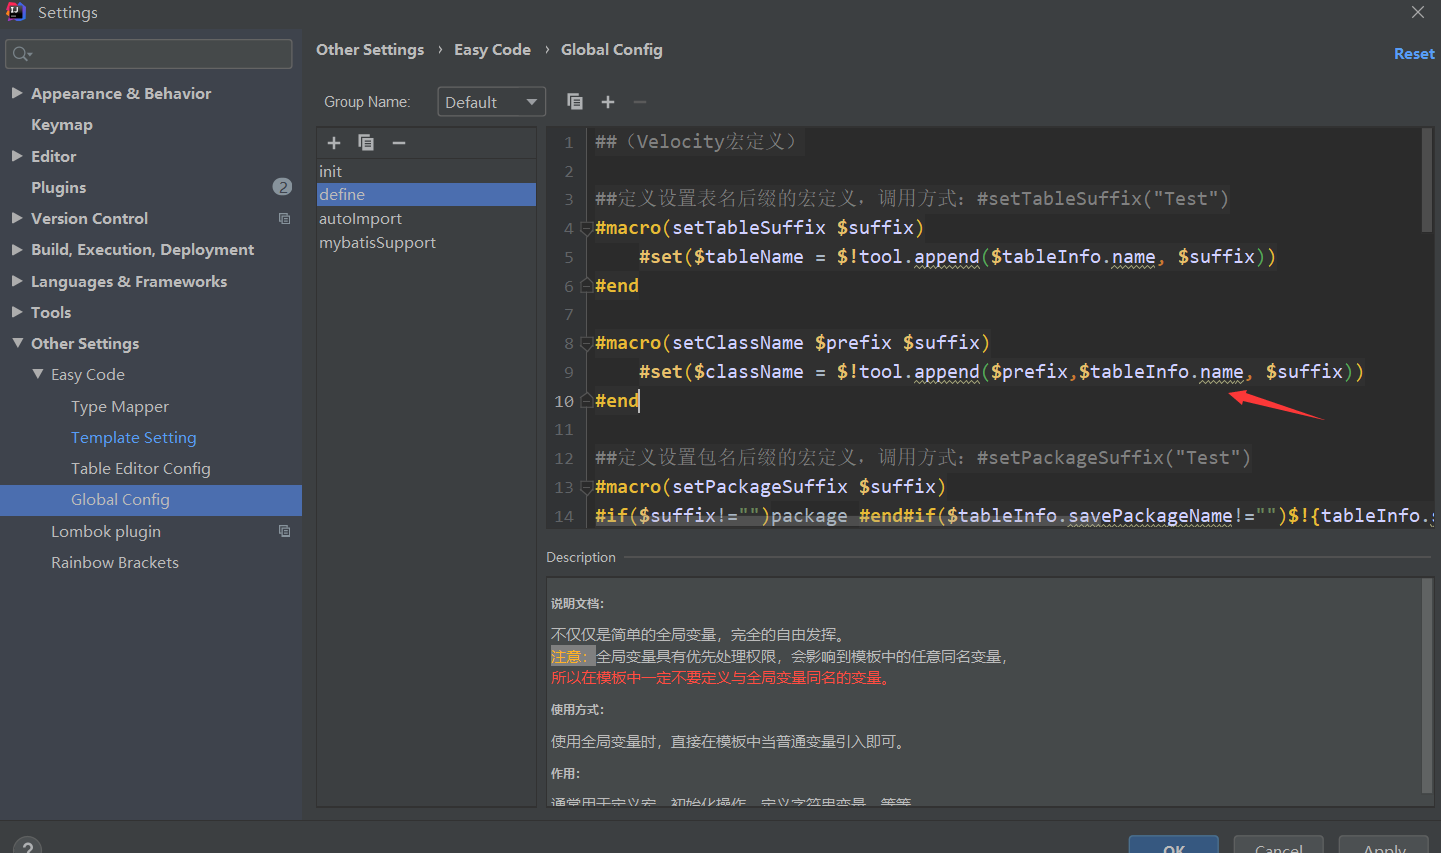Screen dimensions: 1441x853
Task: Place cursor on line 10 #end
Action: [617, 401]
